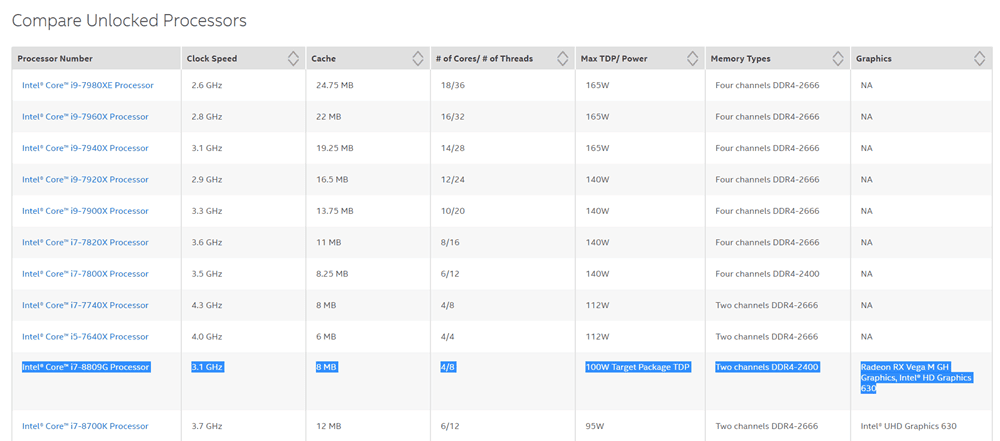Click the Intel Core i9-7940X link
This screenshot has width=1000, height=441.
[x=85, y=148]
